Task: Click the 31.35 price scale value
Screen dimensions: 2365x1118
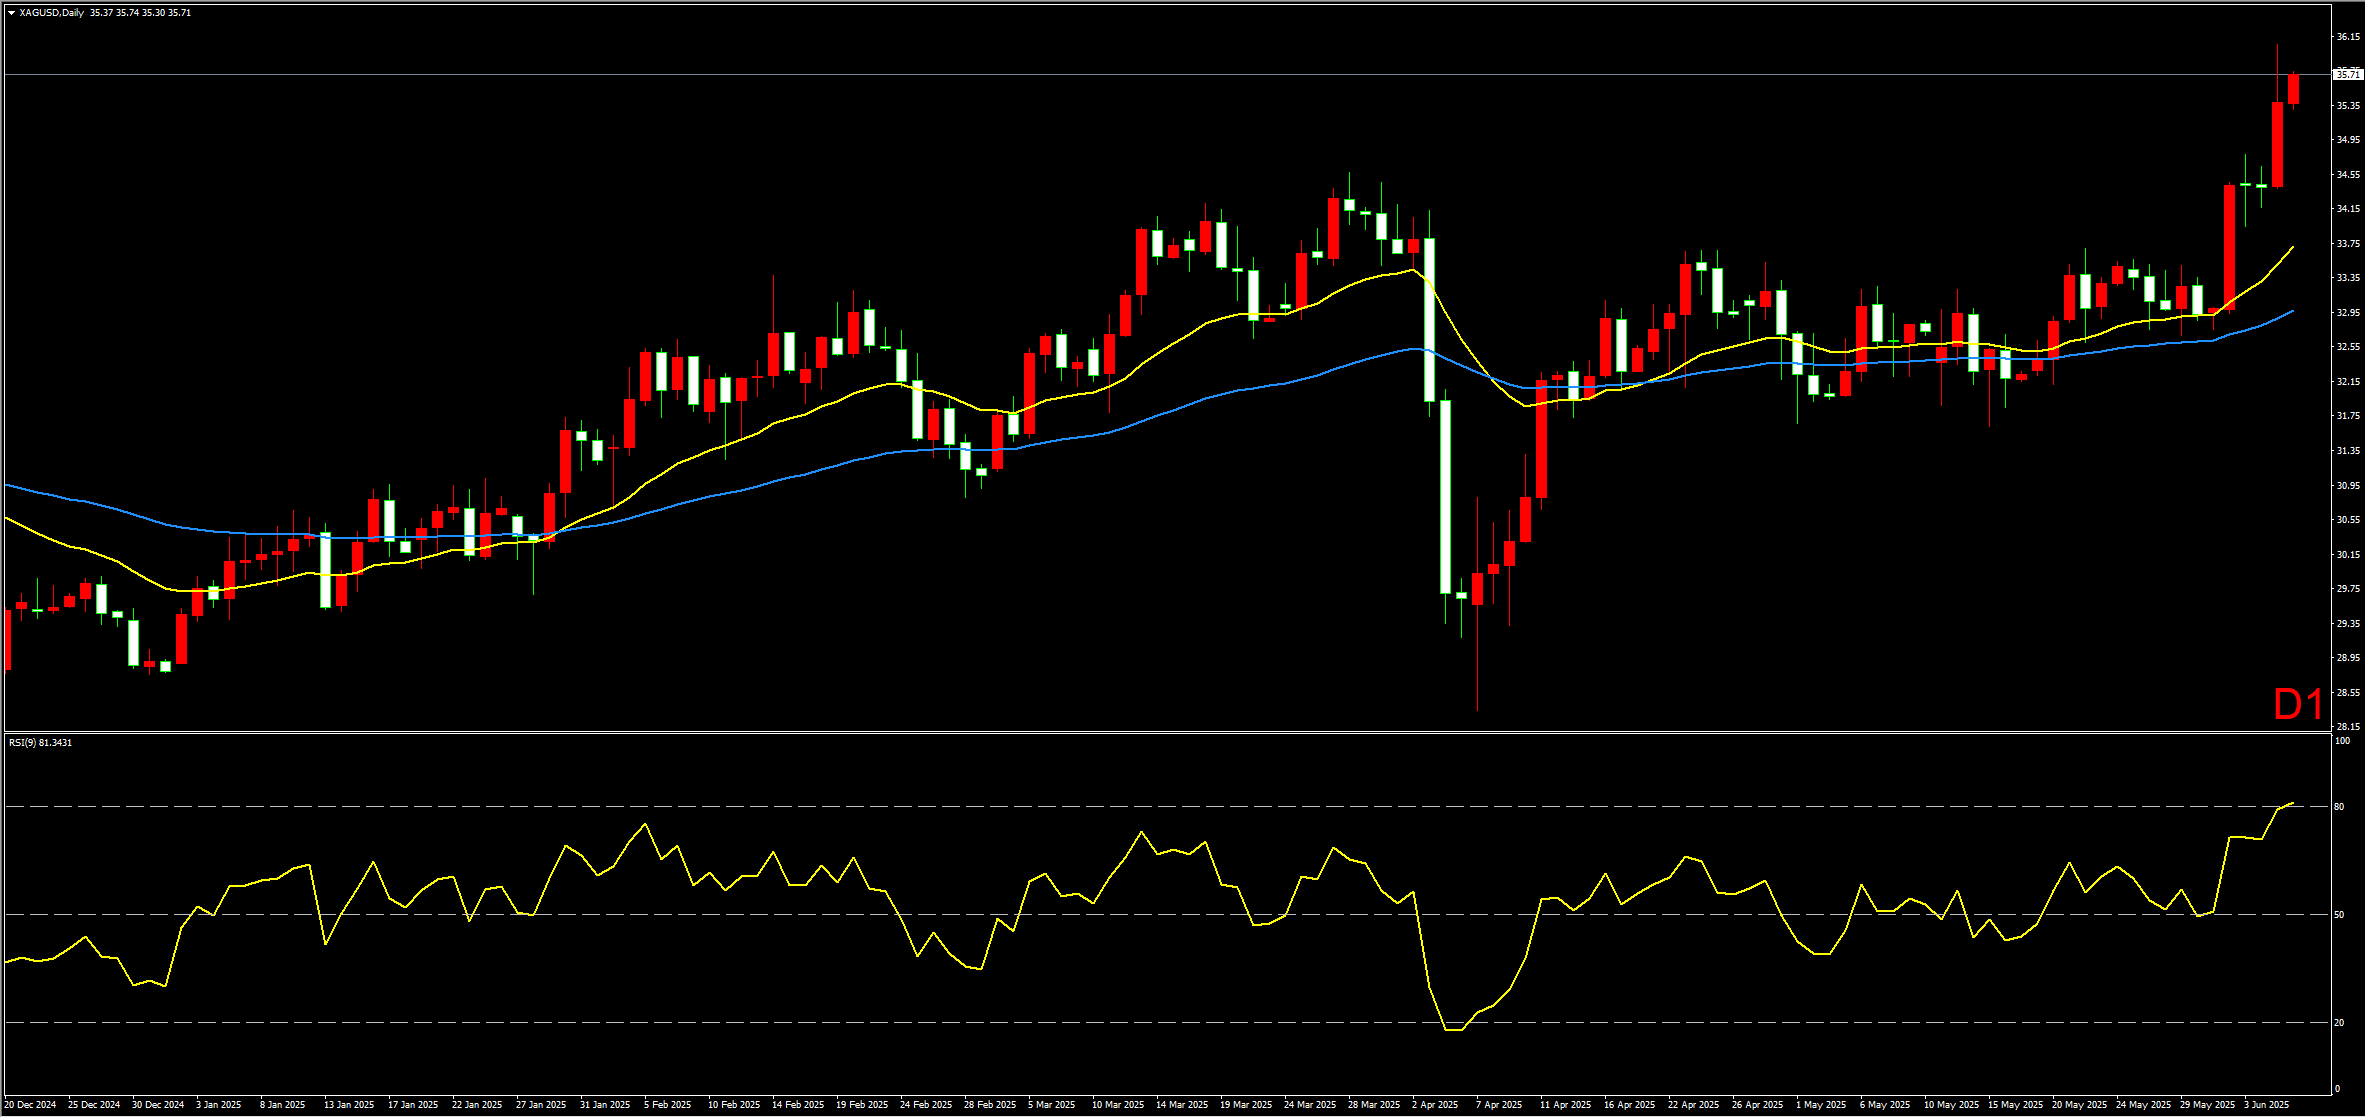Action: 2348,451
